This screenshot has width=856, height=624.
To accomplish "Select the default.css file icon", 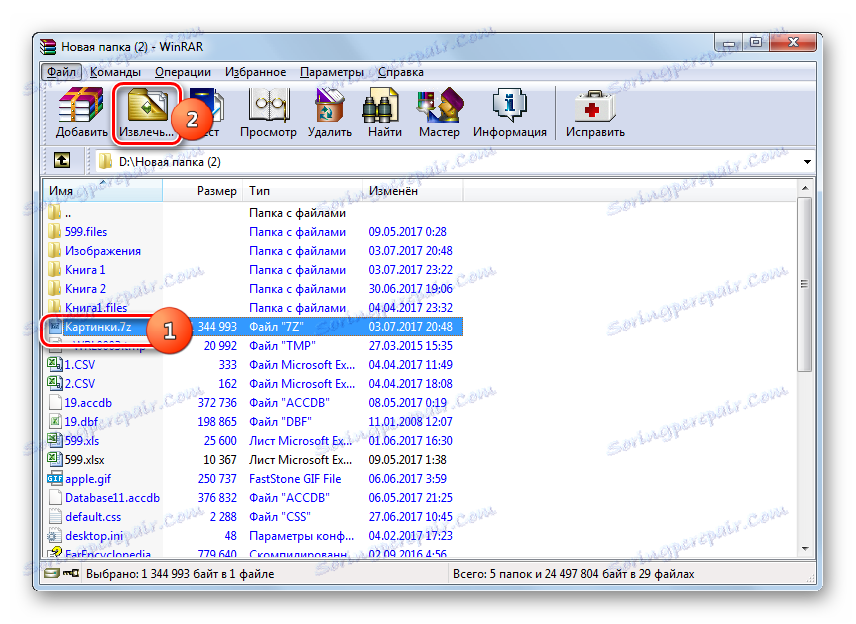I will coord(54,516).
